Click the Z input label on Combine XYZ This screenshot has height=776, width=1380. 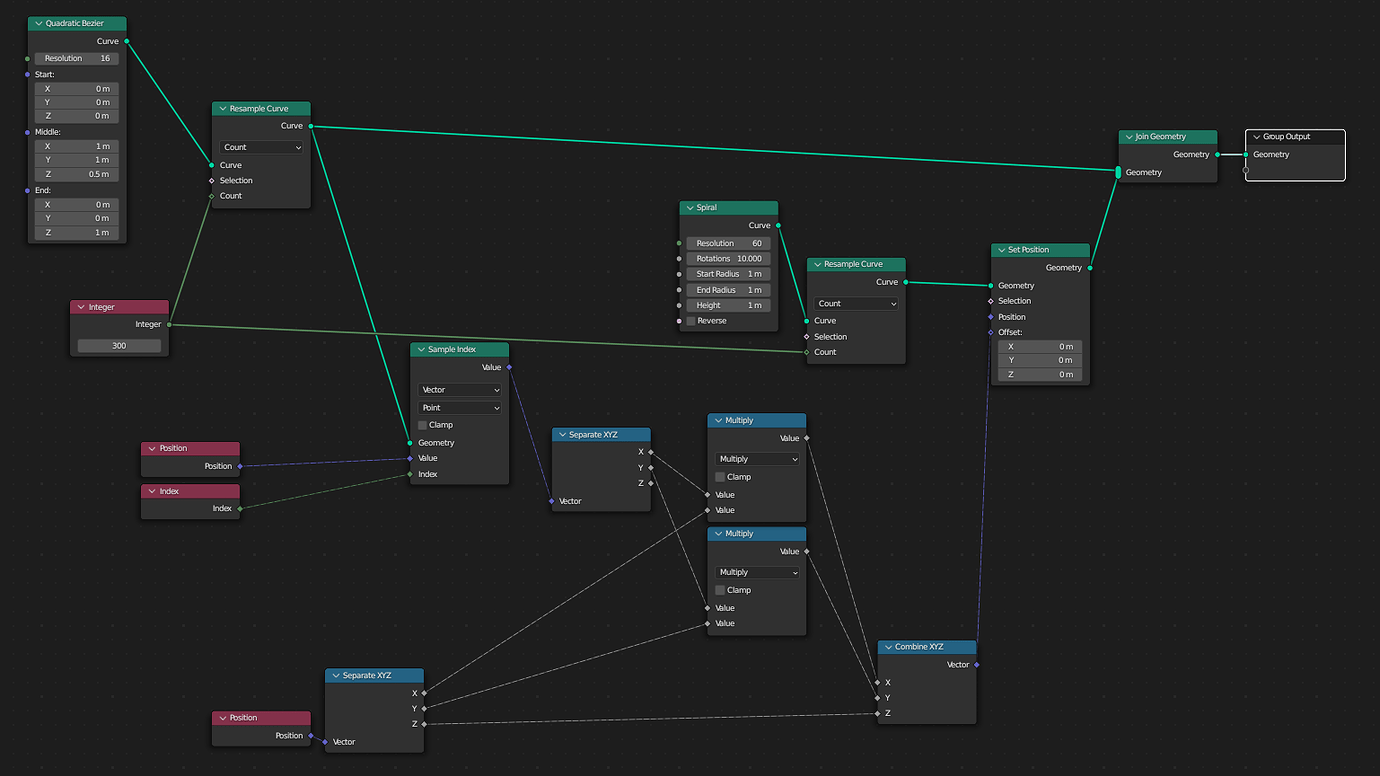click(887, 713)
